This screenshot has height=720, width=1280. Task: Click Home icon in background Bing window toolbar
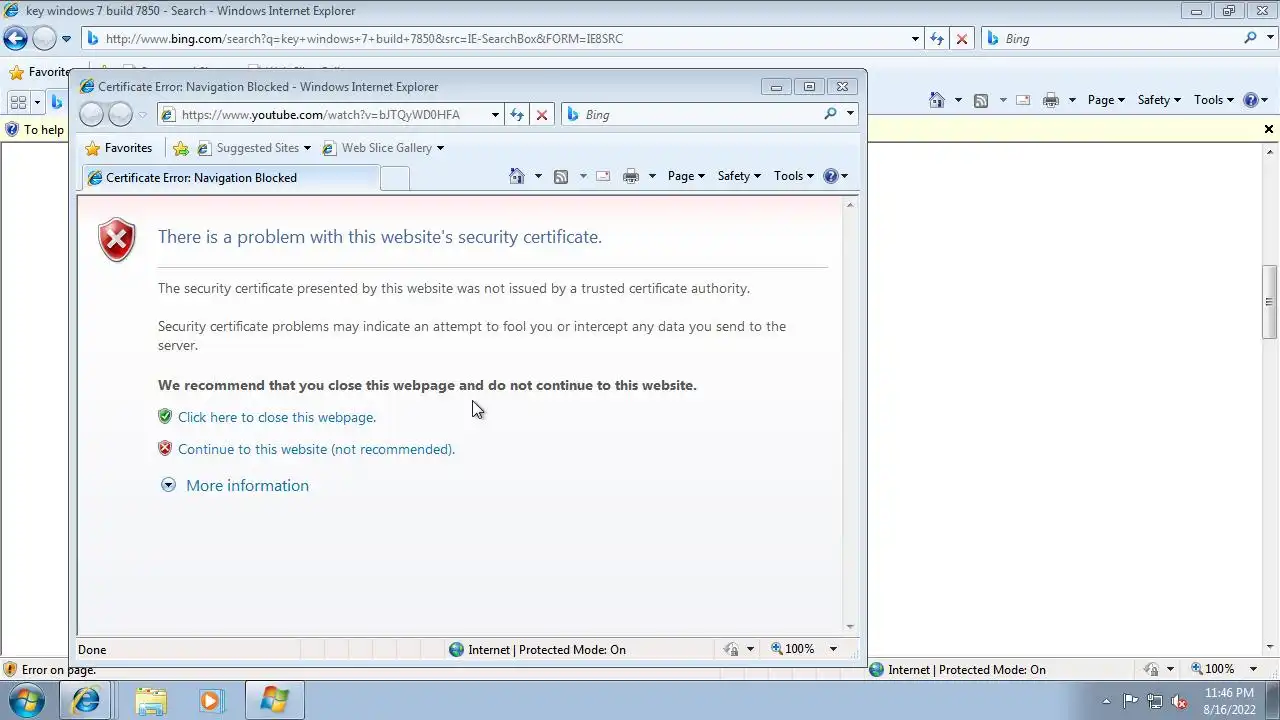coord(937,100)
